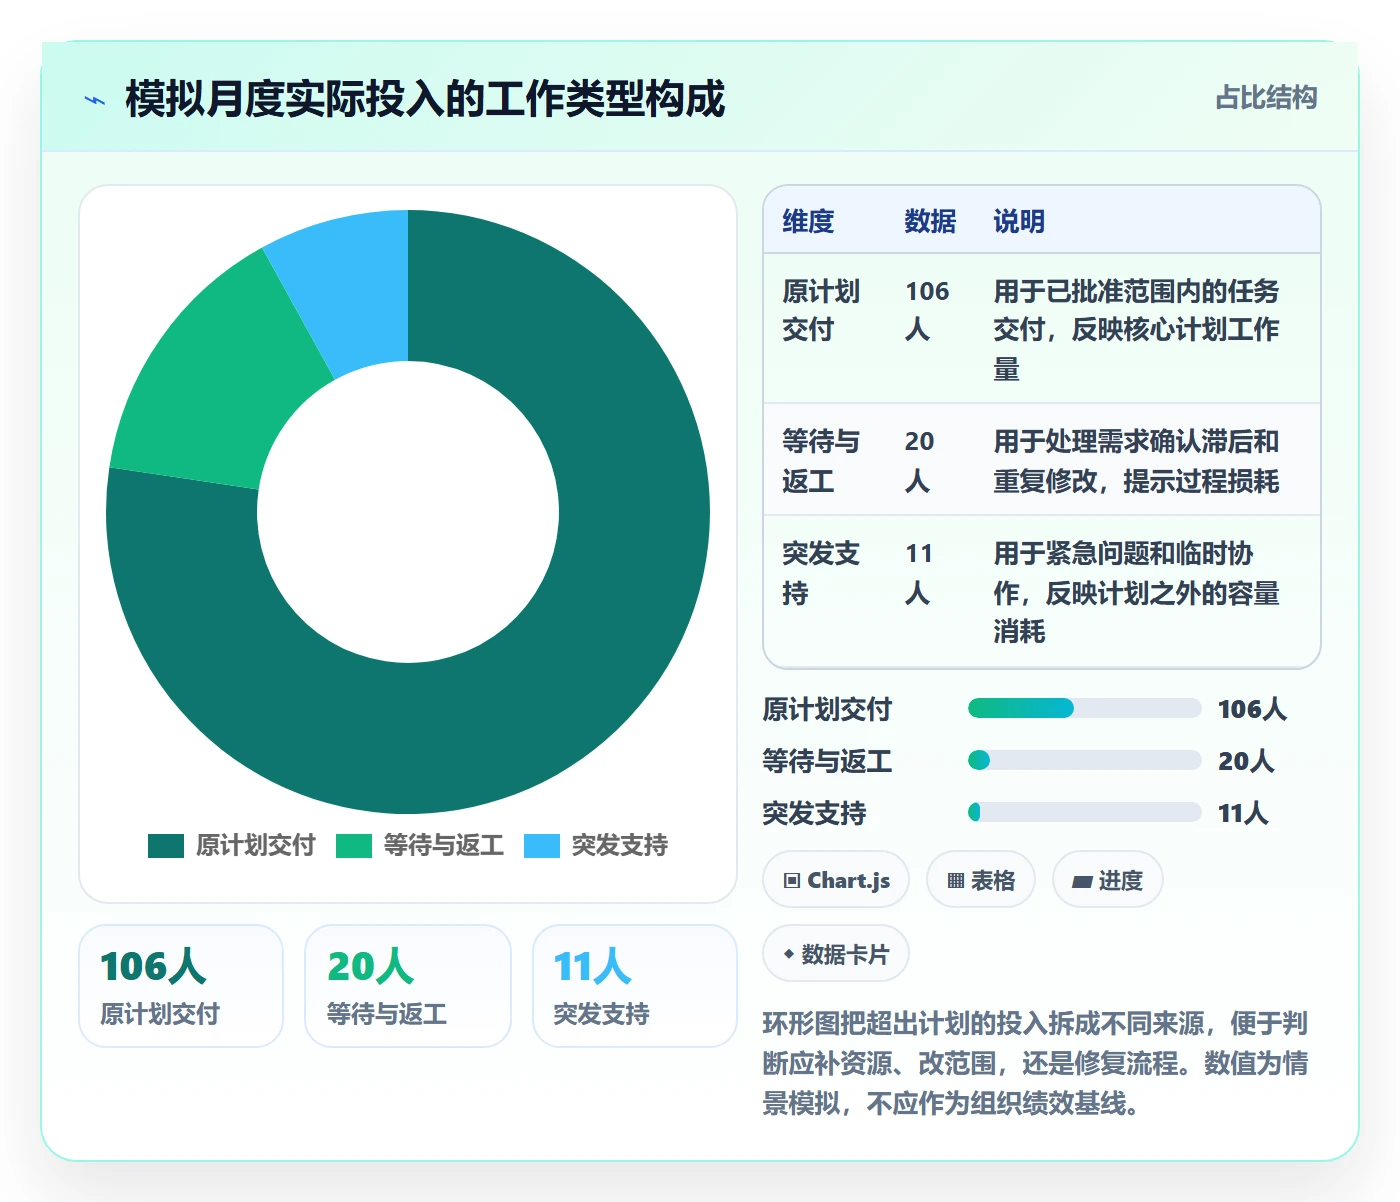Click the dark green 原计划交付 legend swatch
Image resolution: width=1400 pixels, height=1202 pixels.
point(166,846)
